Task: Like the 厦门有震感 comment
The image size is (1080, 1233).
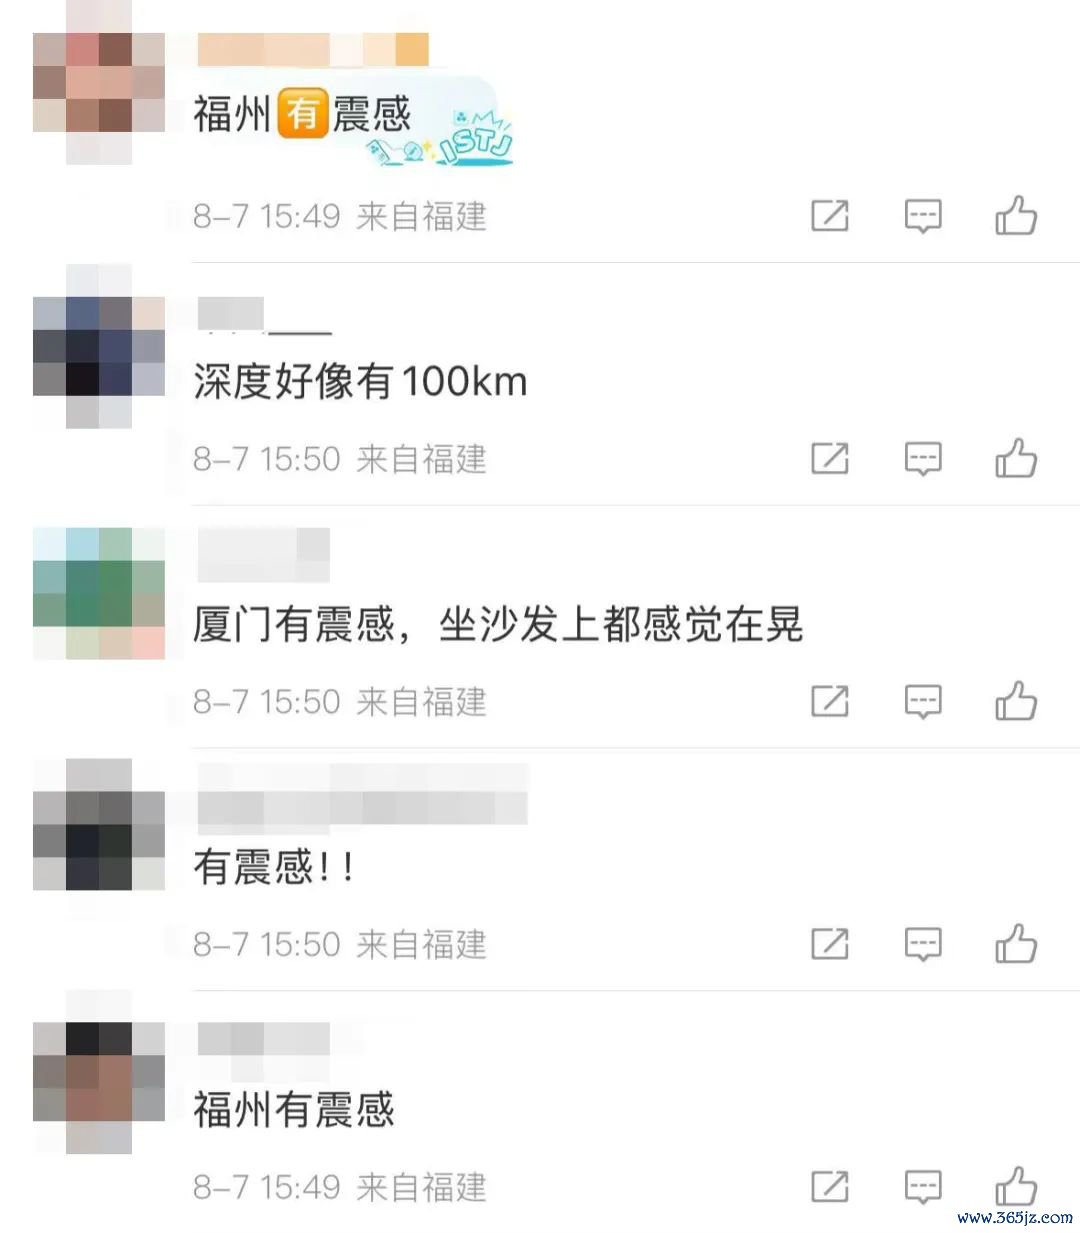Action: click(1016, 702)
